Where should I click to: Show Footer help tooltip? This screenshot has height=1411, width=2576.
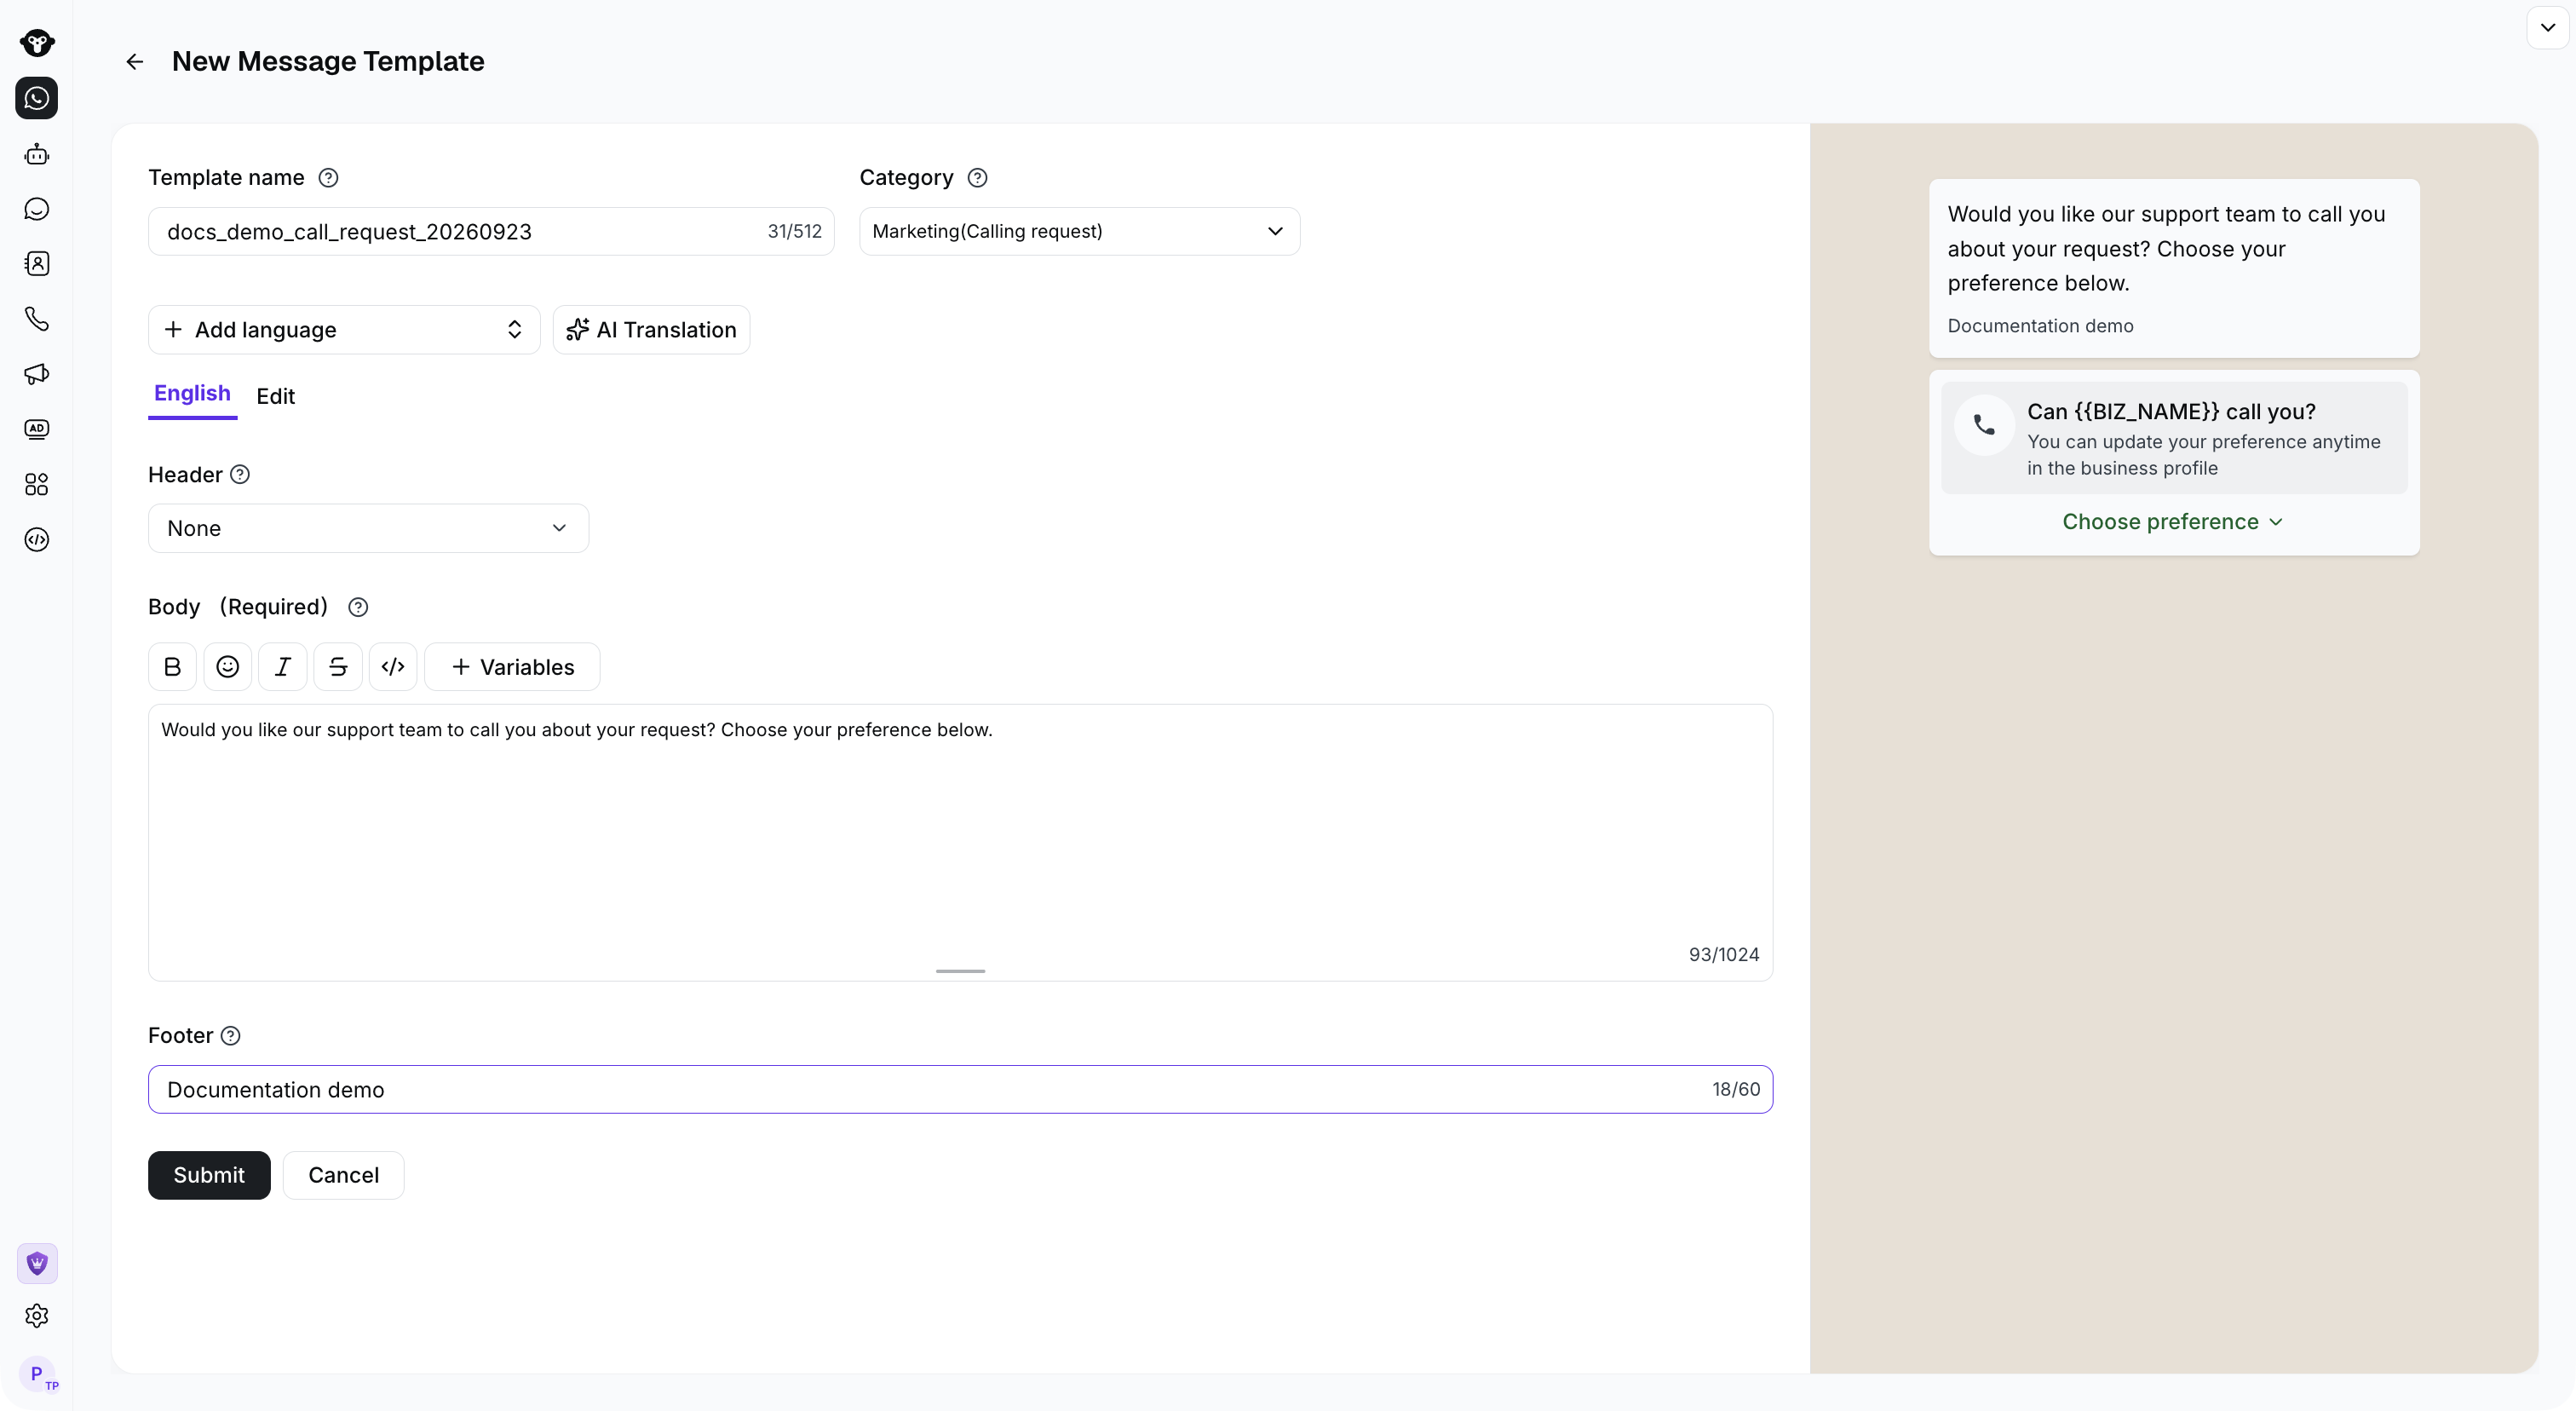point(230,1036)
